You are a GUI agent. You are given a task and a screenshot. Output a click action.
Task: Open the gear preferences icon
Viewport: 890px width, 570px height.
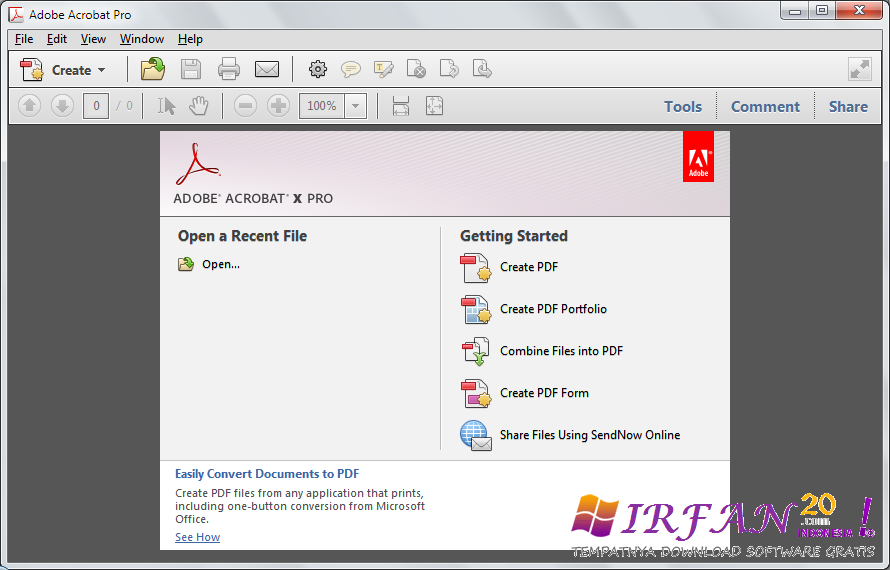click(318, 69)
